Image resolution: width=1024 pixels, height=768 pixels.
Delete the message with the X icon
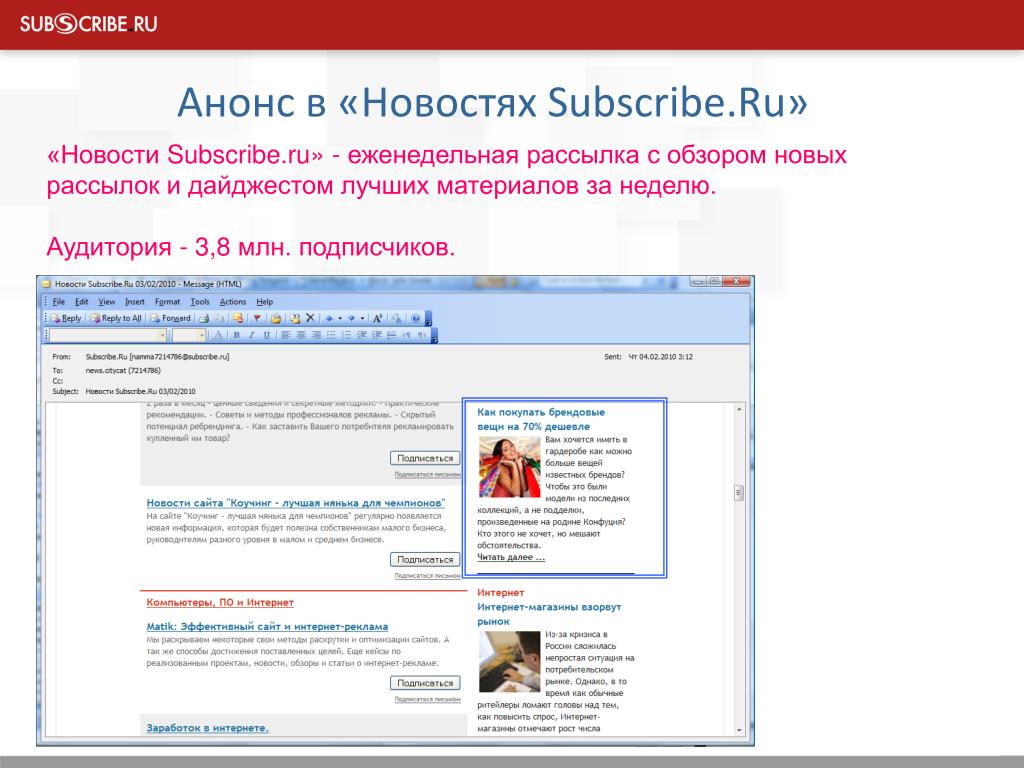[x=310, y=318]
